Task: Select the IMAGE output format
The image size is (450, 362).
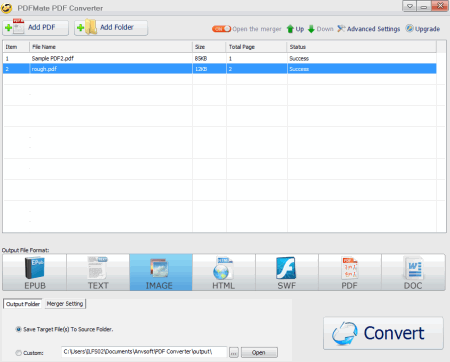Action: tap(161, 272)
